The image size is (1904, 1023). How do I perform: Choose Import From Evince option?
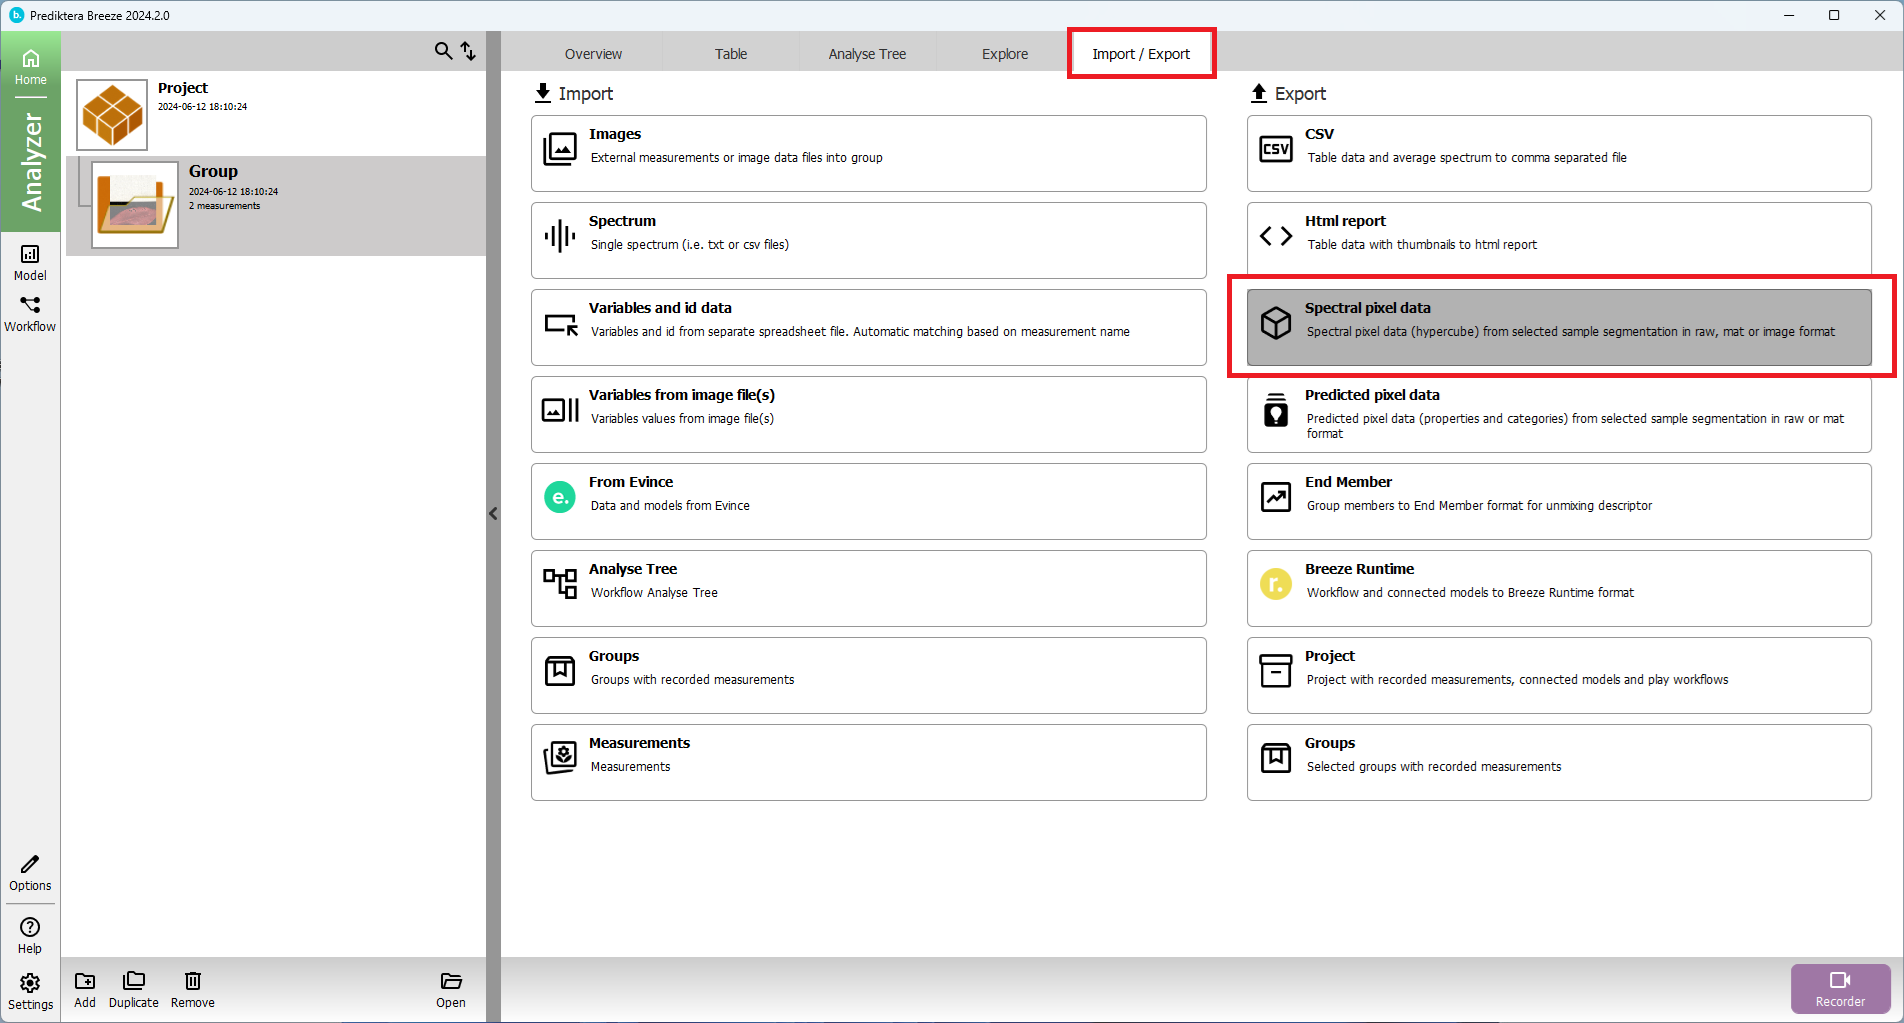(x=868, y=501)
